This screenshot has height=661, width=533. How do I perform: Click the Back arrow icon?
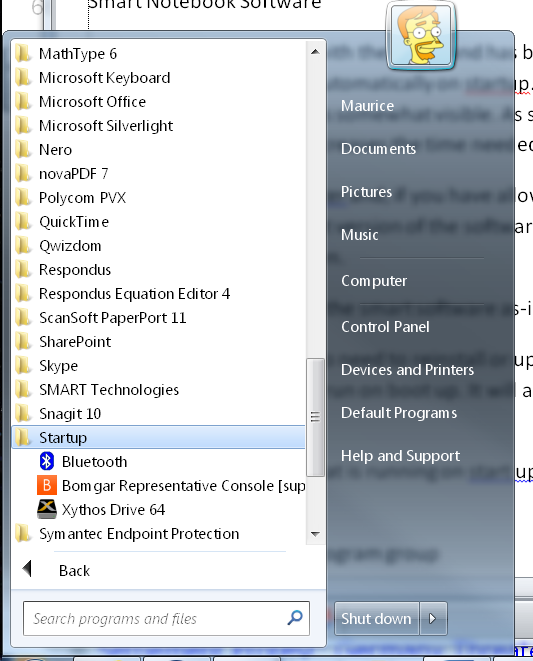coord(27,569)
